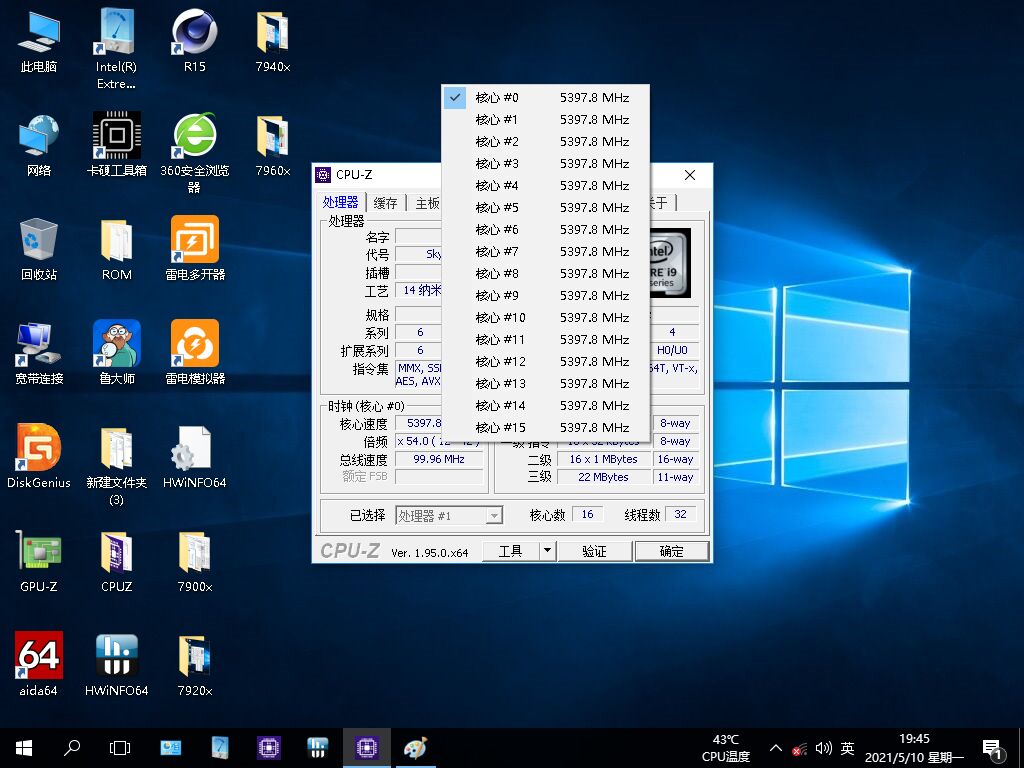Launch 雷电模拟器 shortcut
Screen dimensions: 1024x768
pos(195,353)
